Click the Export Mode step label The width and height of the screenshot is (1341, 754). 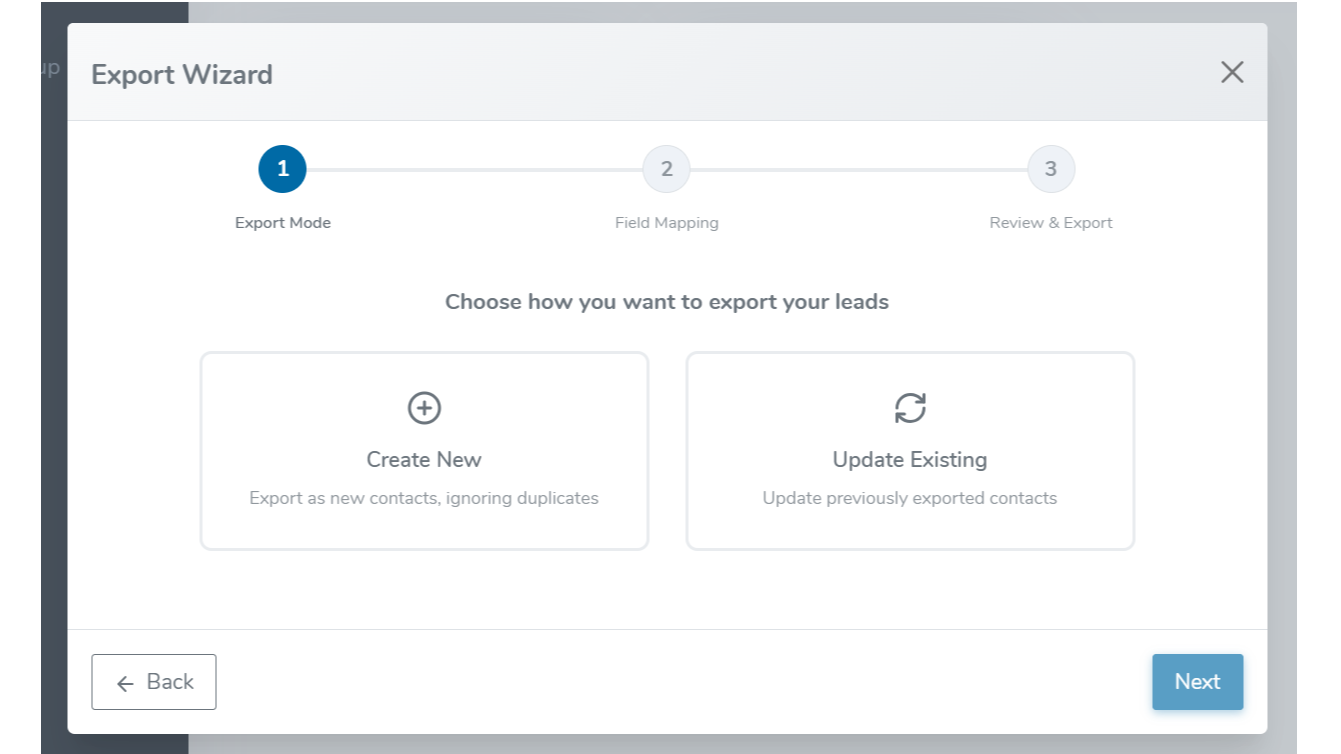282,222
